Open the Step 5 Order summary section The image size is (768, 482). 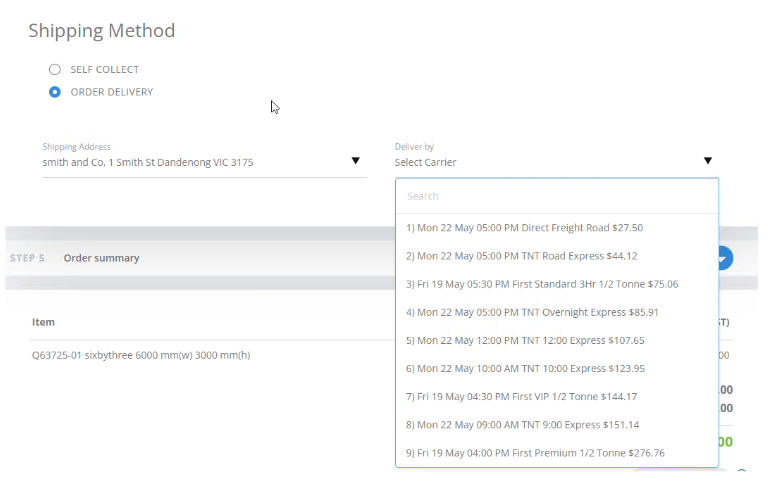click(101, 258)
